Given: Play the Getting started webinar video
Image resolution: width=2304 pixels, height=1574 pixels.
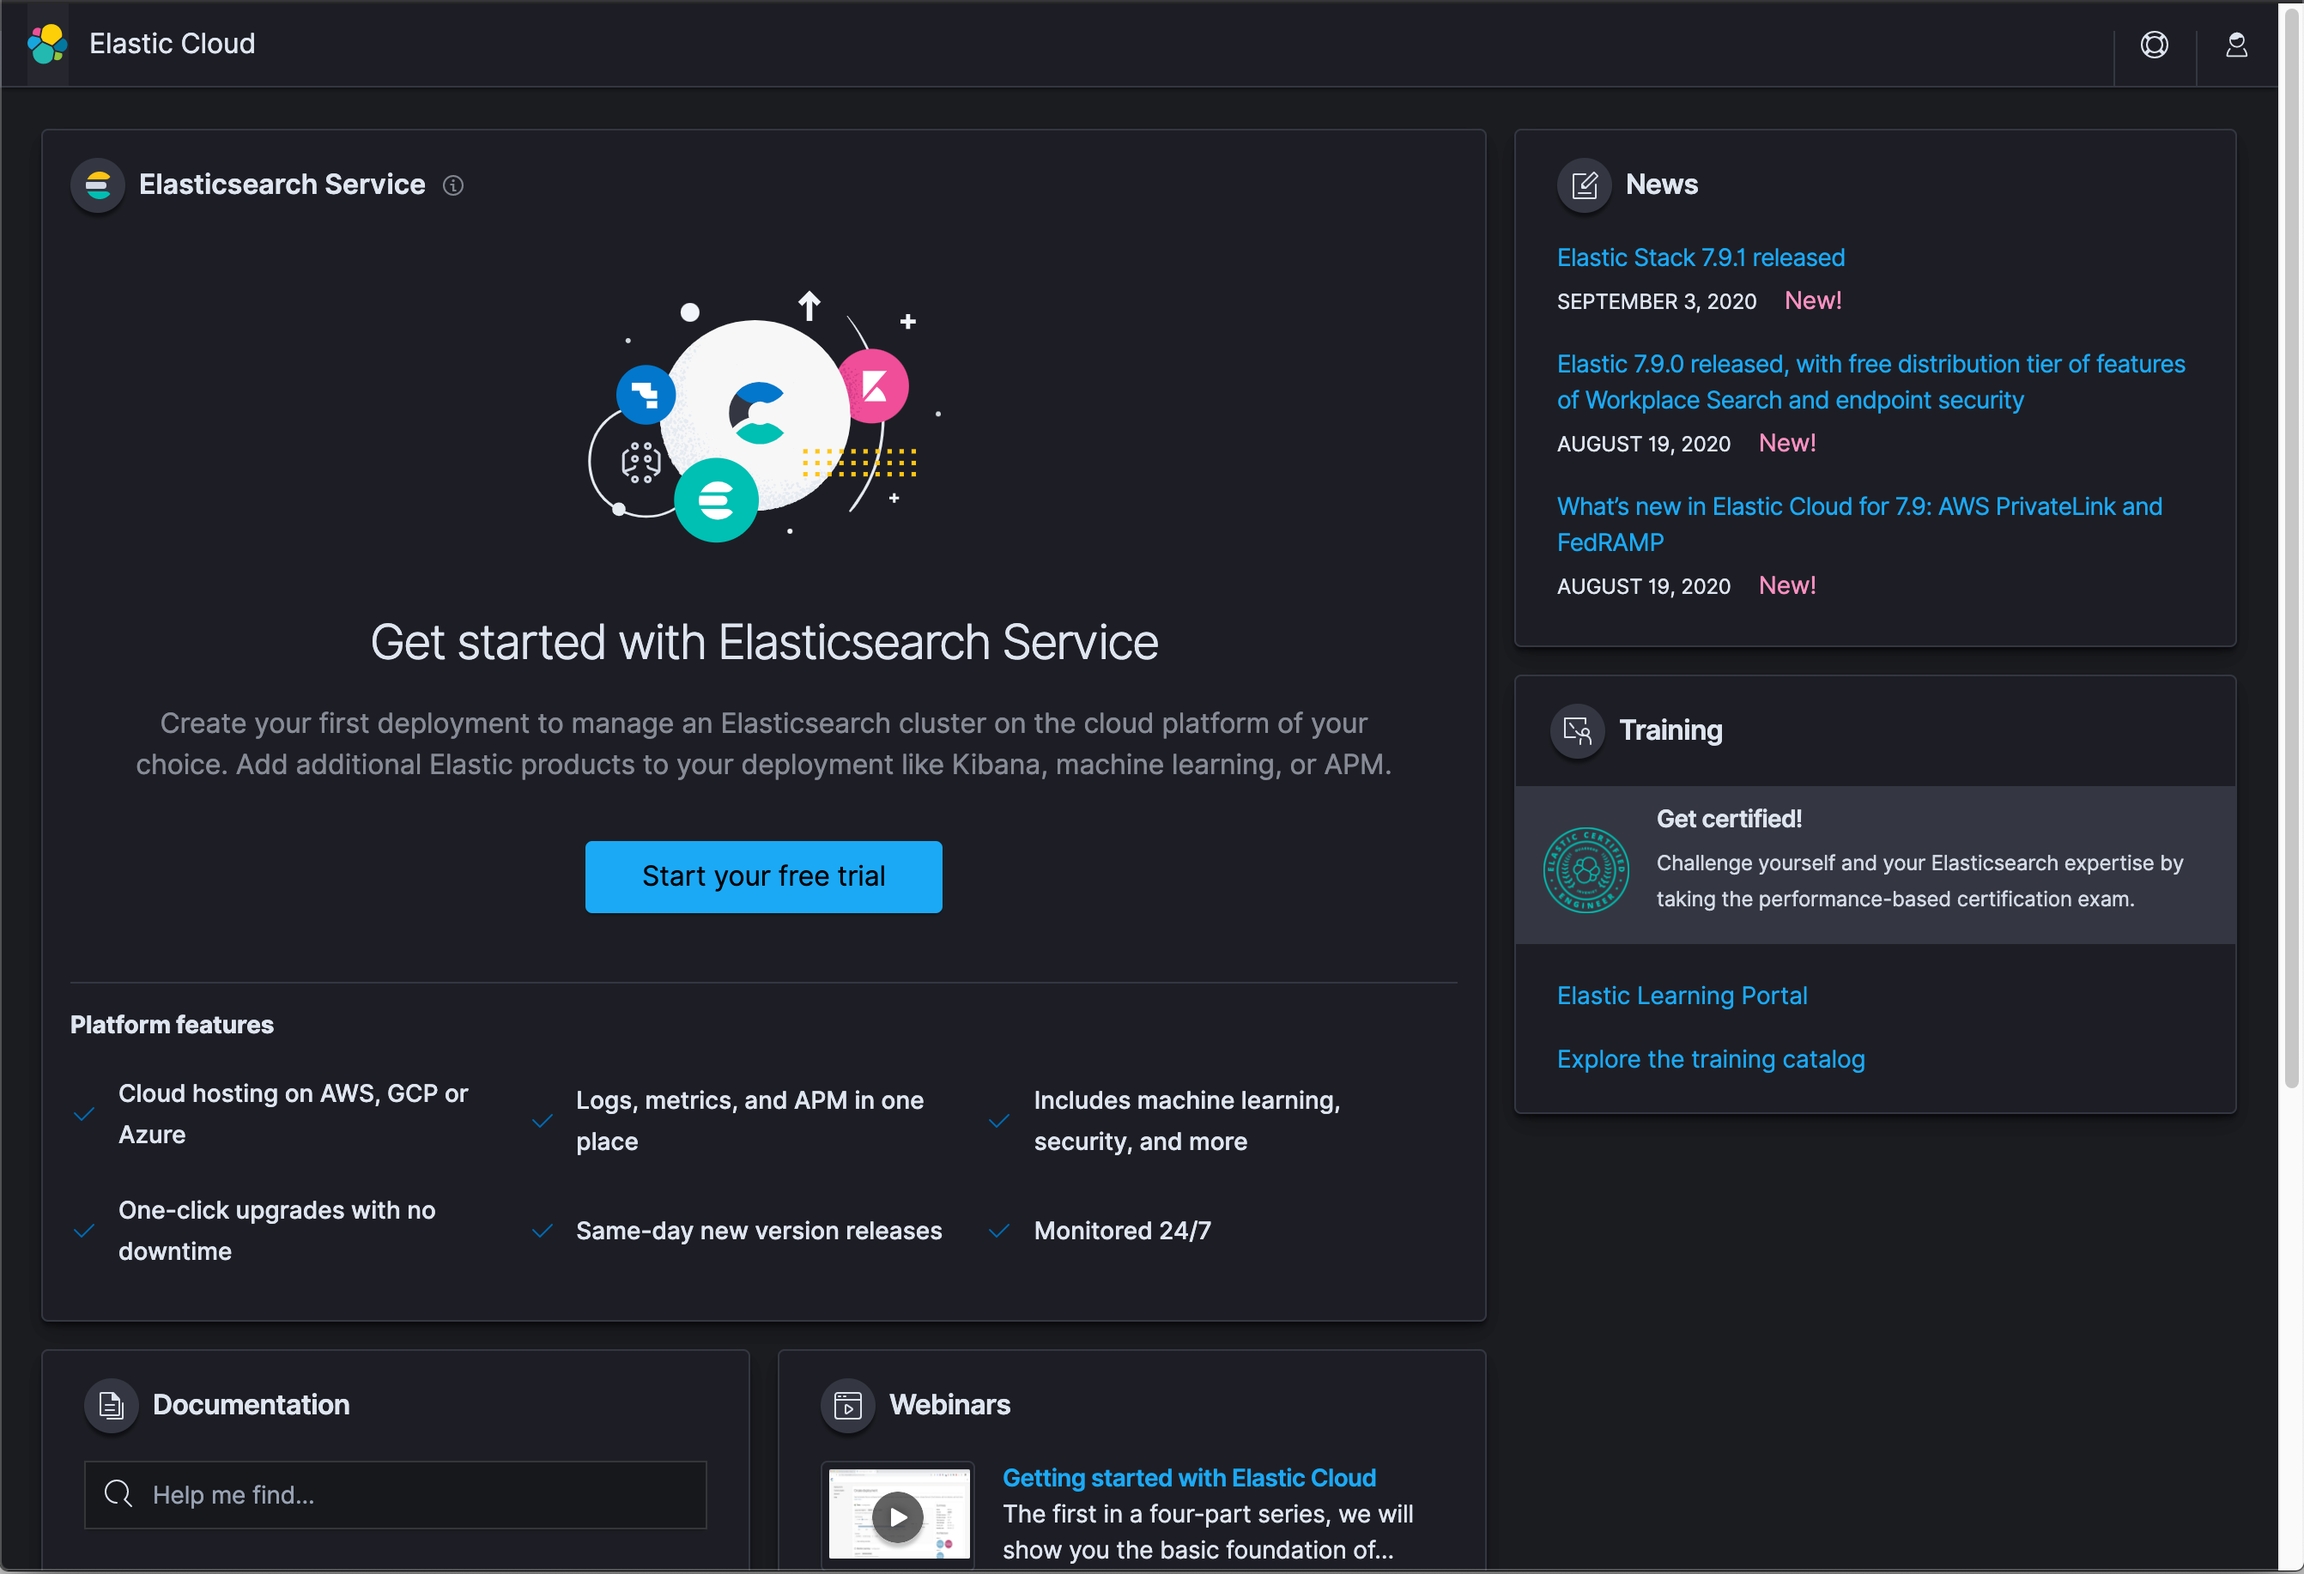Looking at the screenshot, I should (x=897, y=1517).
